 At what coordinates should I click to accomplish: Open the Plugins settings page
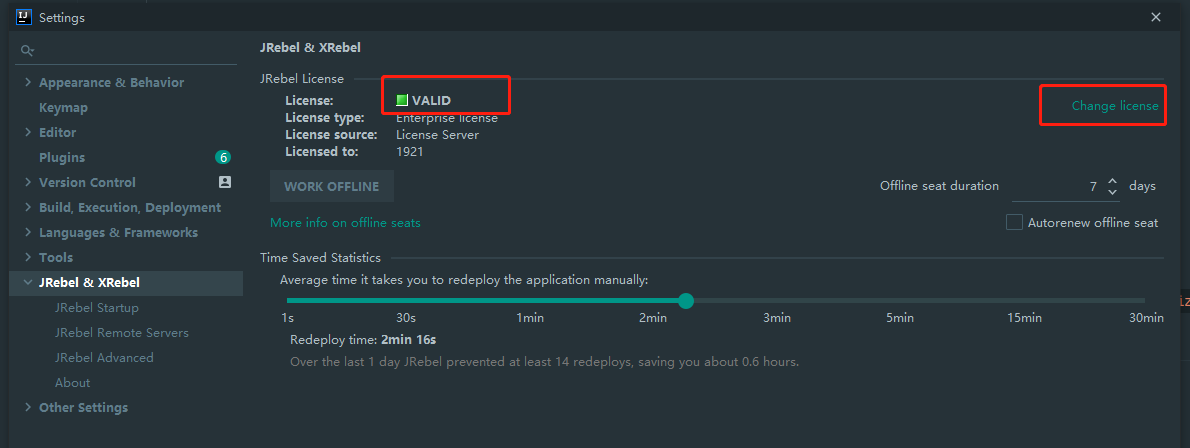click(62, 157)
